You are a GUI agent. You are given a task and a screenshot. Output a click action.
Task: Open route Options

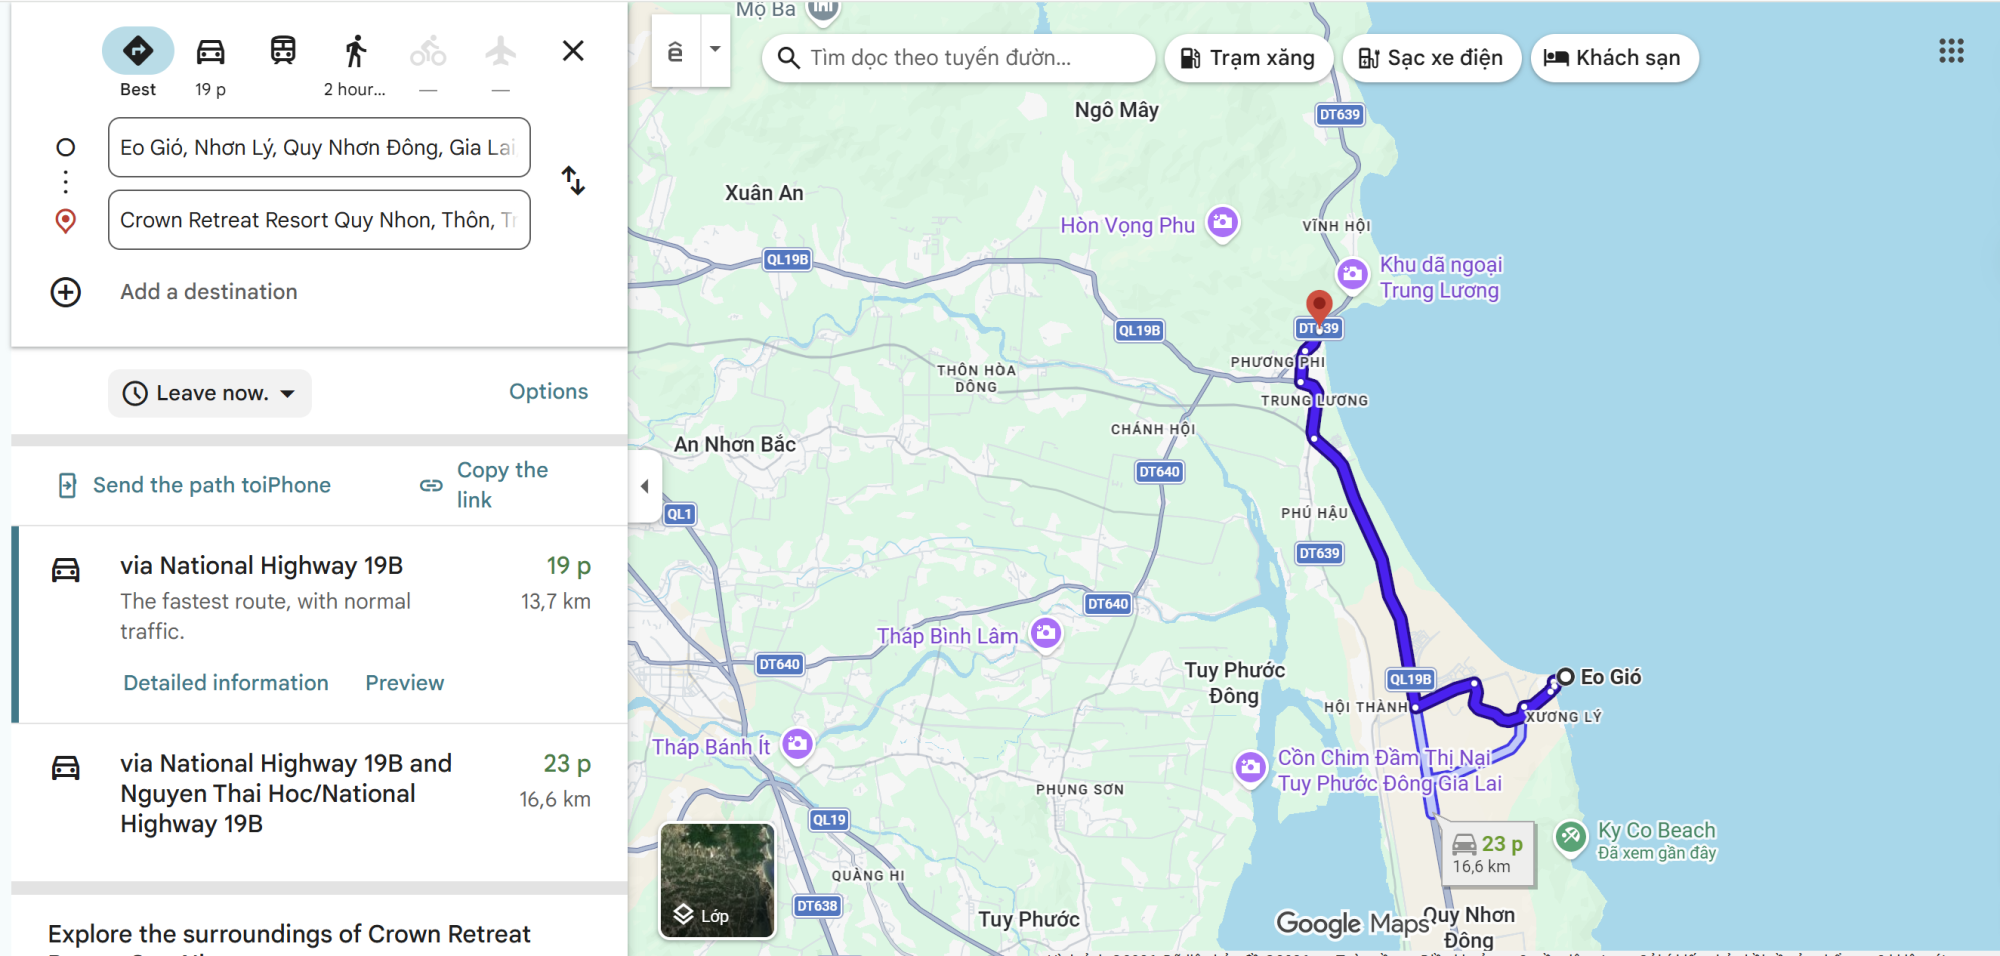548,392
